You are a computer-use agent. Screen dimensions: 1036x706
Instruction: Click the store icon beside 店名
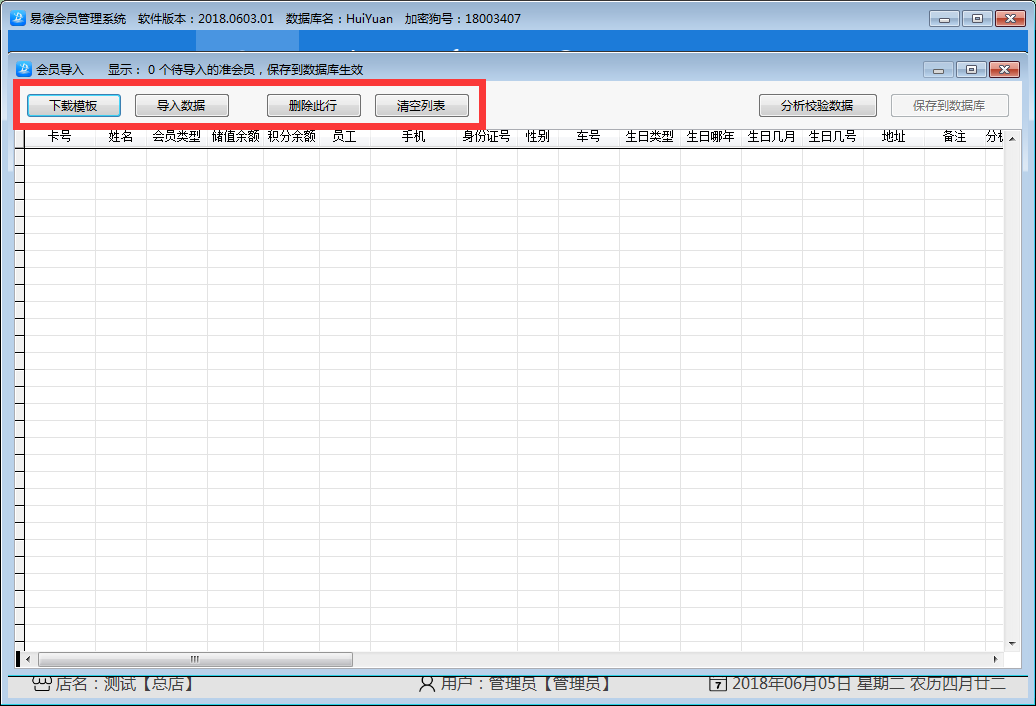pyautogui.click(x=42, y=684)
